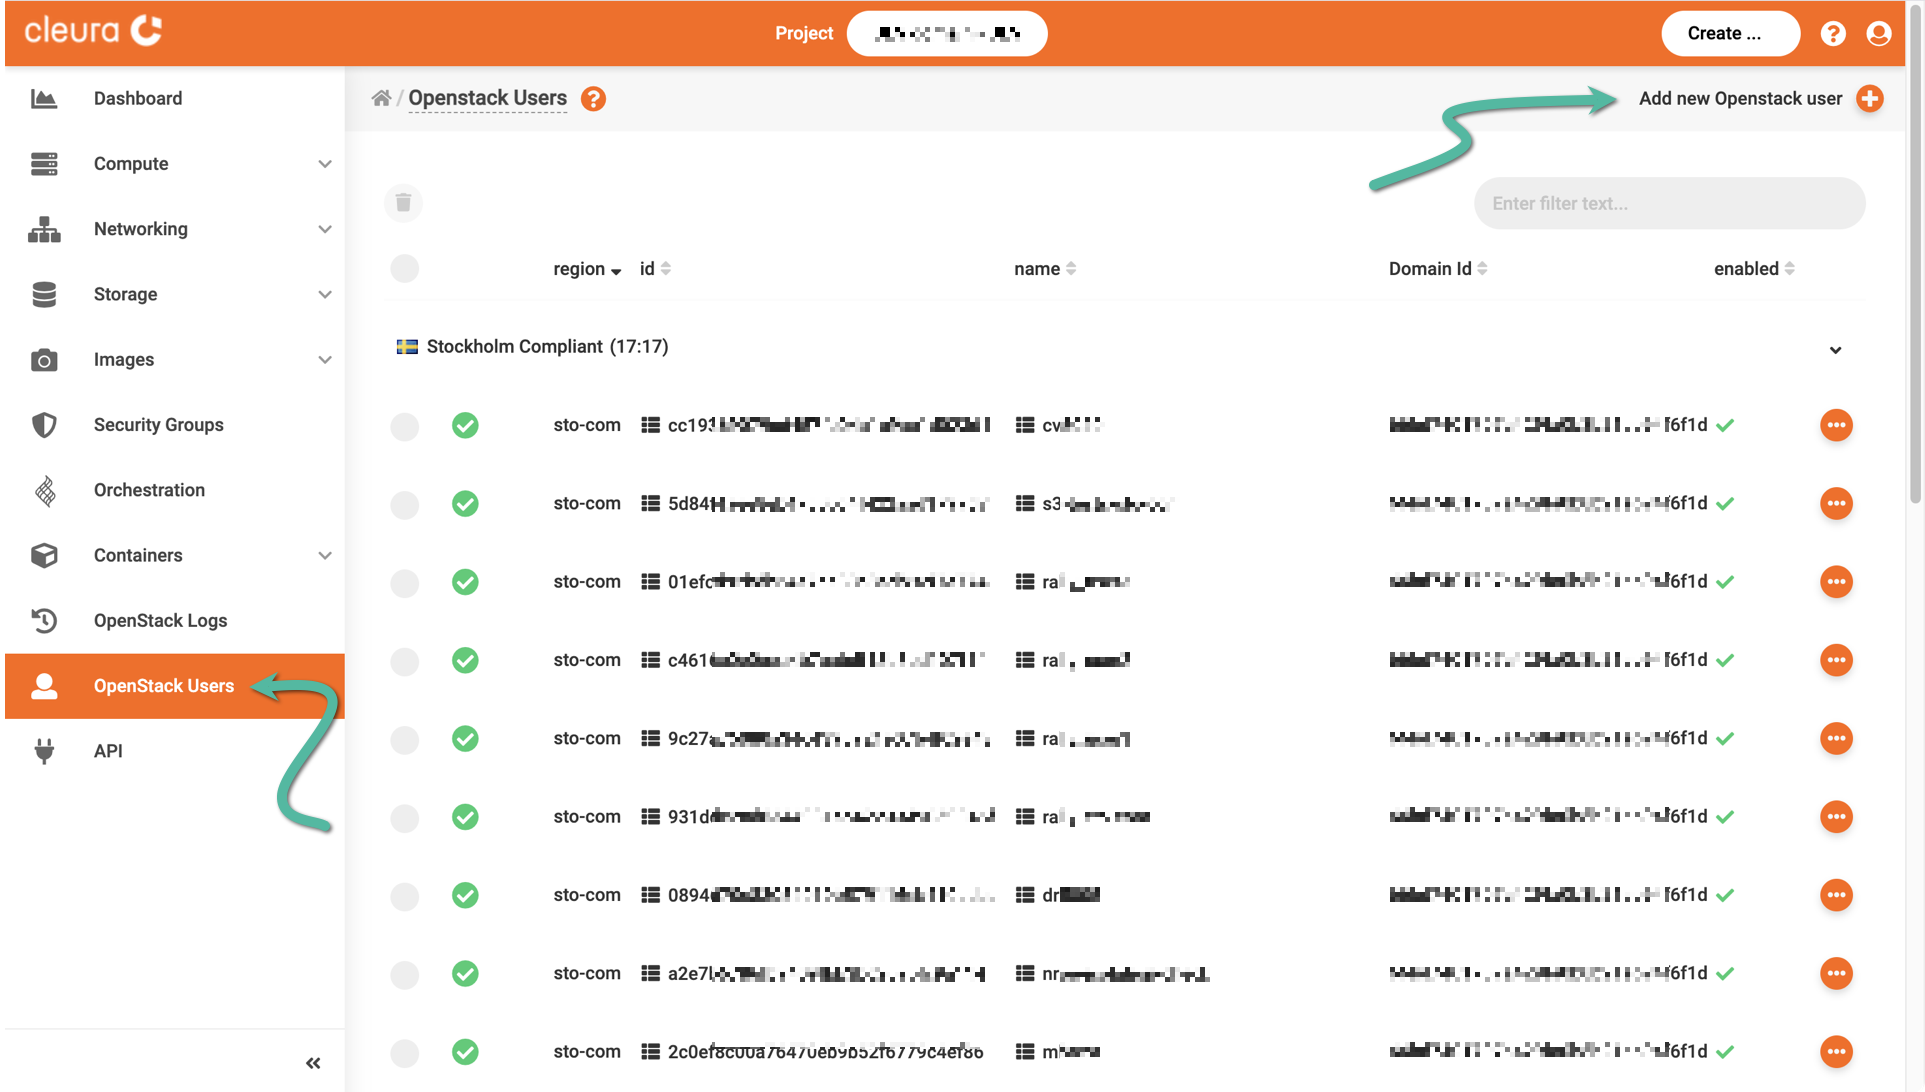This screenshot has width=1925, height=1092.
Task: Expand the Images menu chevron
Action: click(x=324, y=360)
